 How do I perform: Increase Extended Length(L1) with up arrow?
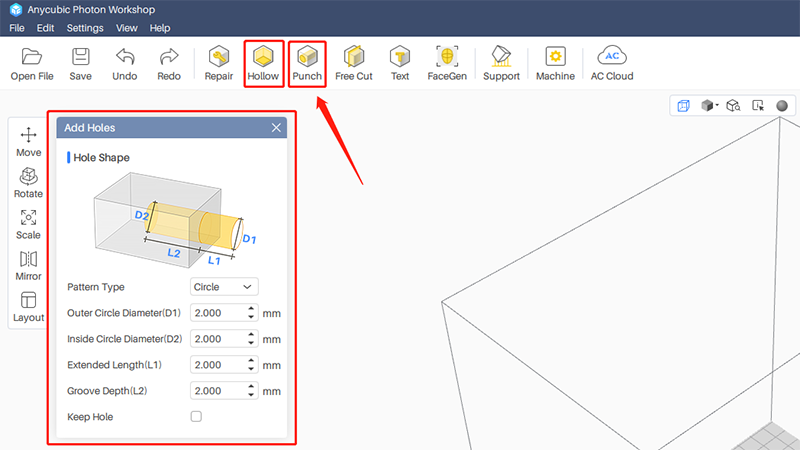251,361
